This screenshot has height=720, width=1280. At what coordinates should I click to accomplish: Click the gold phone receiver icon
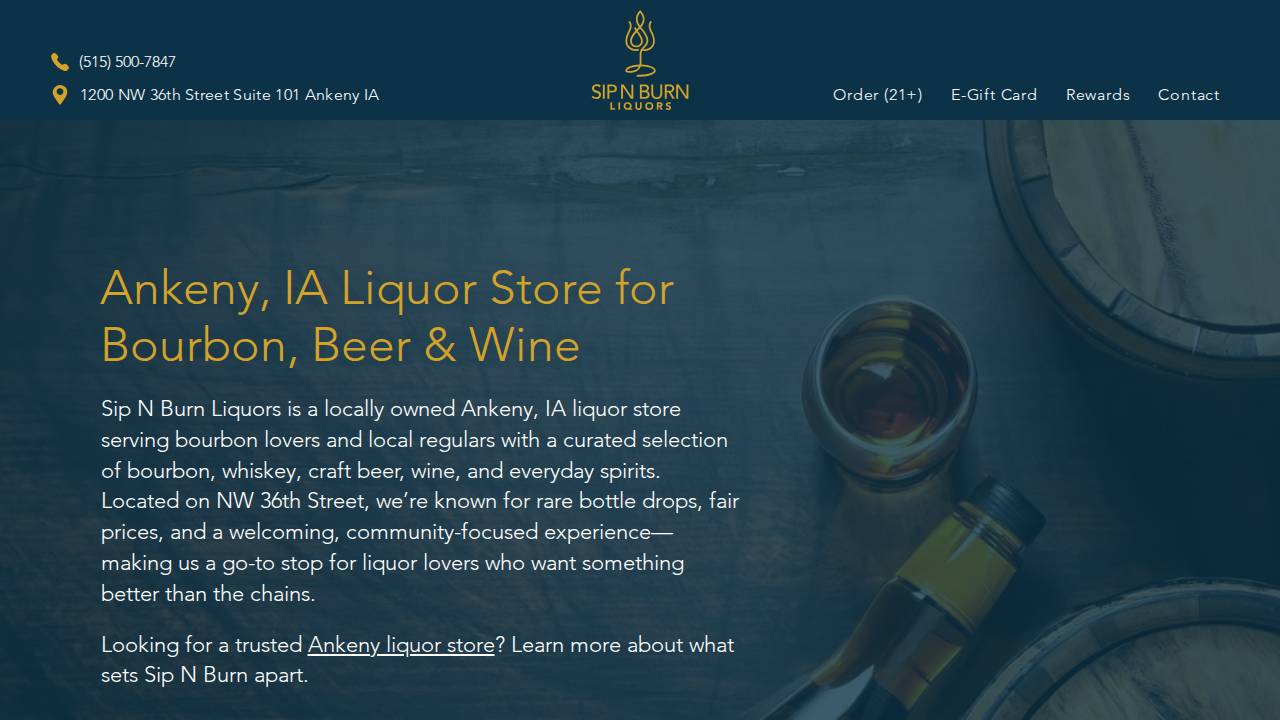tap(60, 61)
